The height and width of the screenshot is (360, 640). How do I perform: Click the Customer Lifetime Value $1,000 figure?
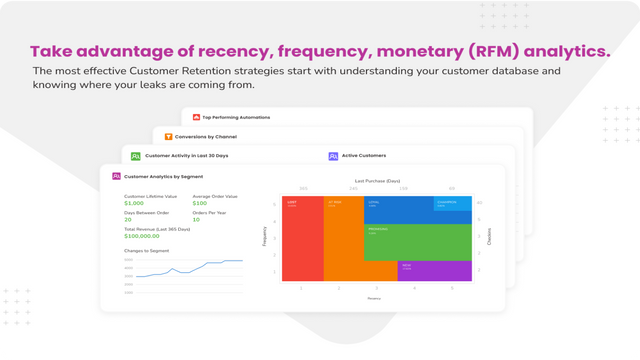[x=134, y=203]
